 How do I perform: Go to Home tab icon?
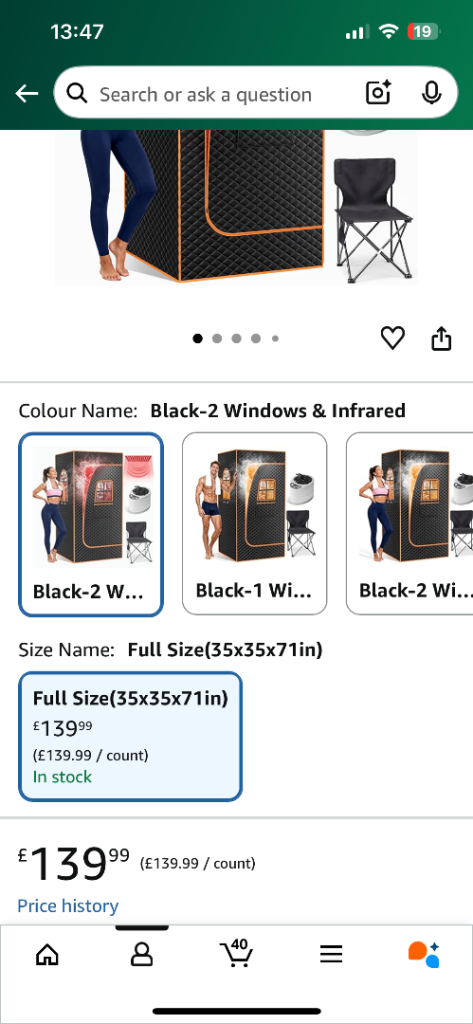pyautogui.click(x=47, y=955)
